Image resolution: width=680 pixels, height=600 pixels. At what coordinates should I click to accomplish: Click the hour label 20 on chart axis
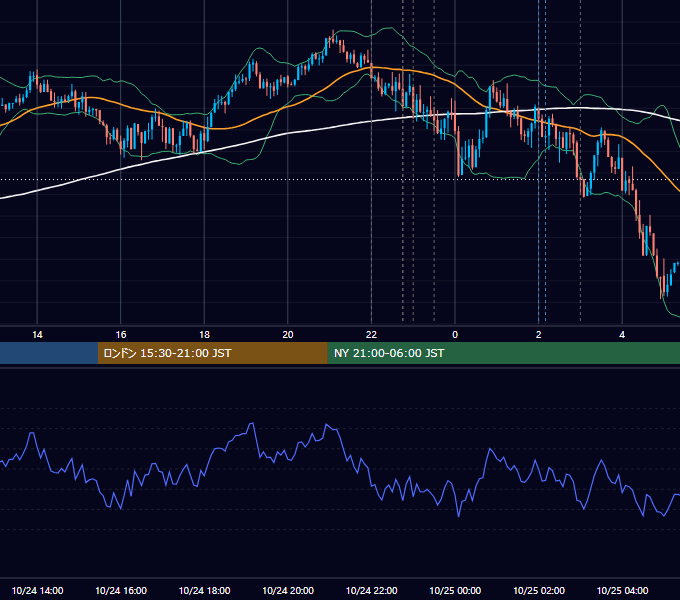(288, 335)
